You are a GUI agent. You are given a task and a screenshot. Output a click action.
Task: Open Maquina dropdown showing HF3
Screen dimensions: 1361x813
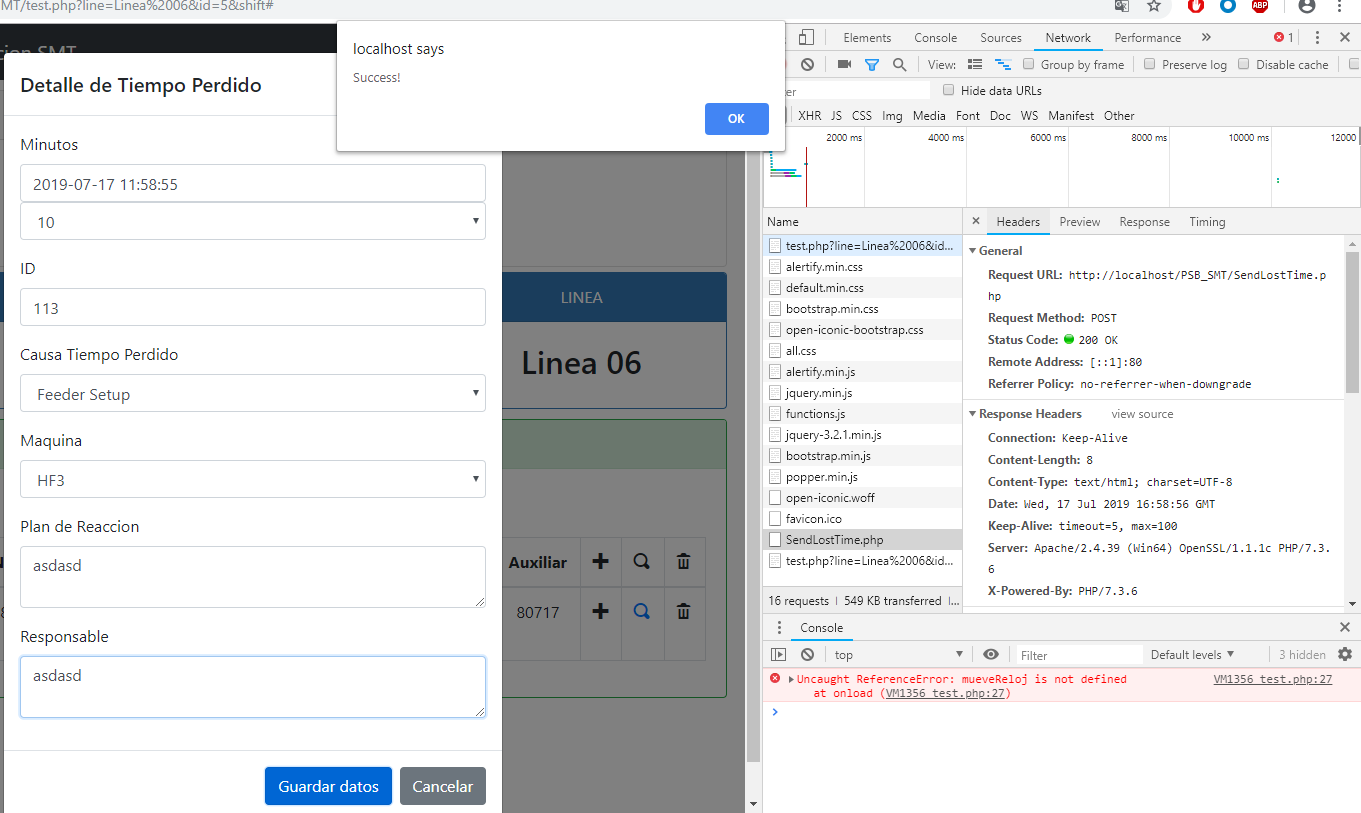tap(253, 480)
